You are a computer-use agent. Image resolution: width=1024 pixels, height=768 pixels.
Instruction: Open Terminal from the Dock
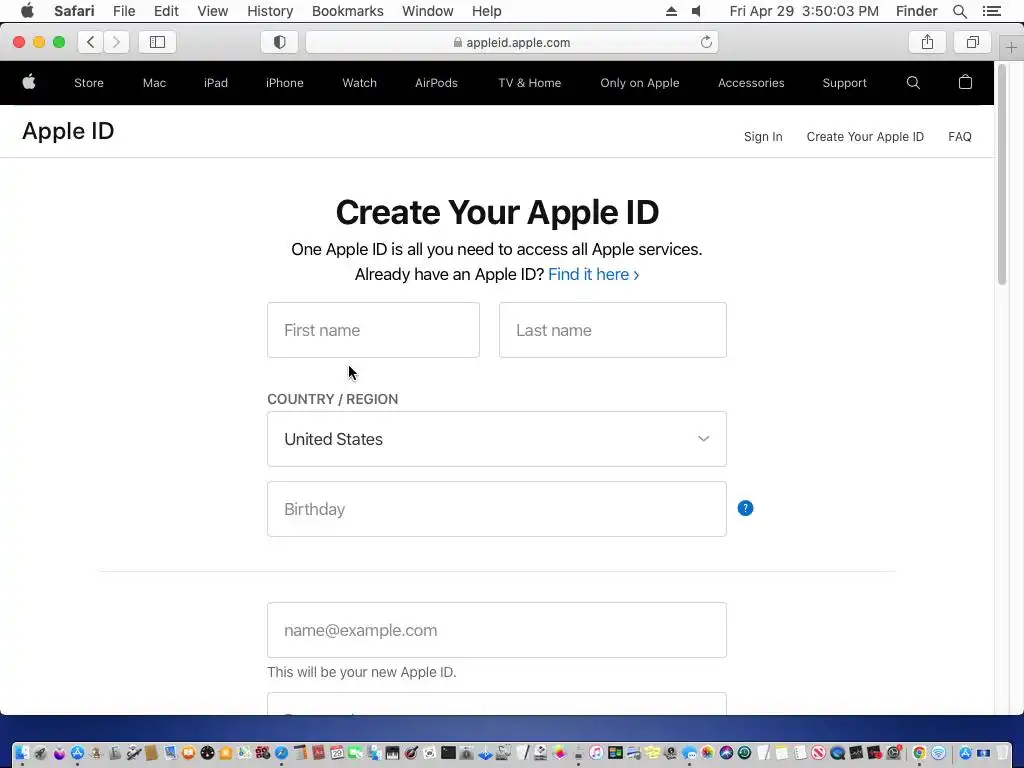pos(448,753)
